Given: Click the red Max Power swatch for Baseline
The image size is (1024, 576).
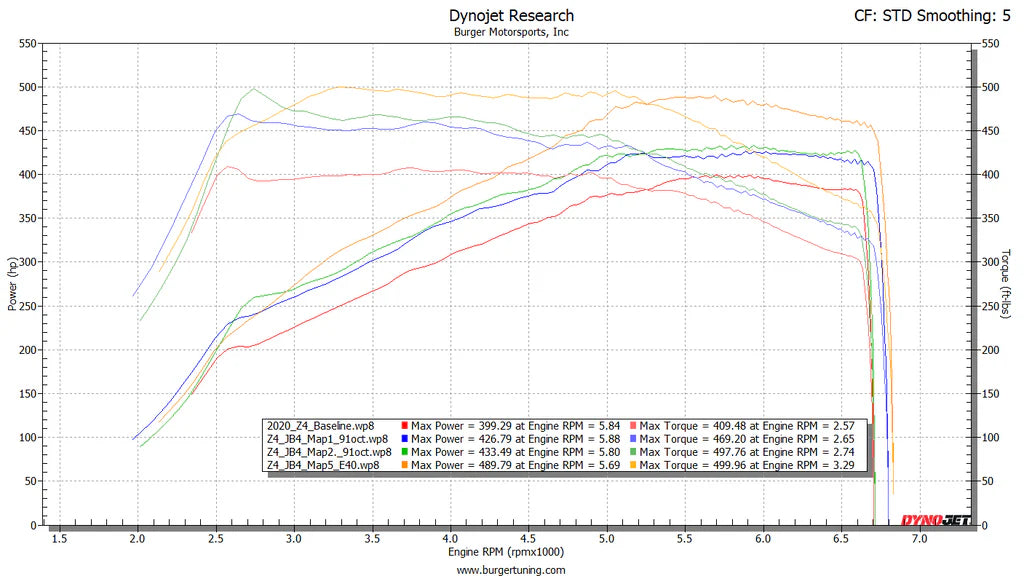Looking at the screenshot, I should [x=403, y=425].
